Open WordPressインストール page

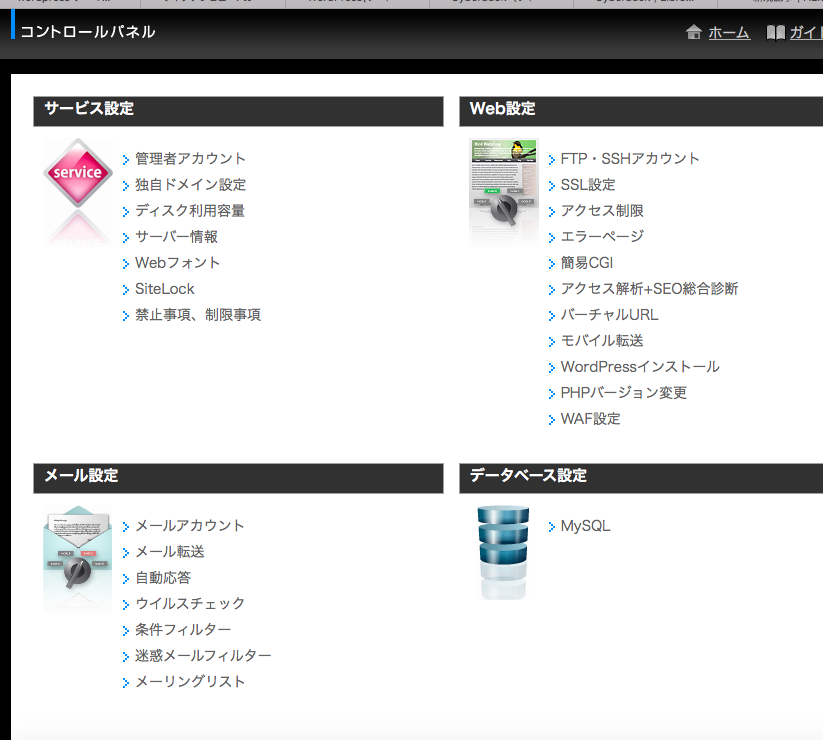pos(639,367)
